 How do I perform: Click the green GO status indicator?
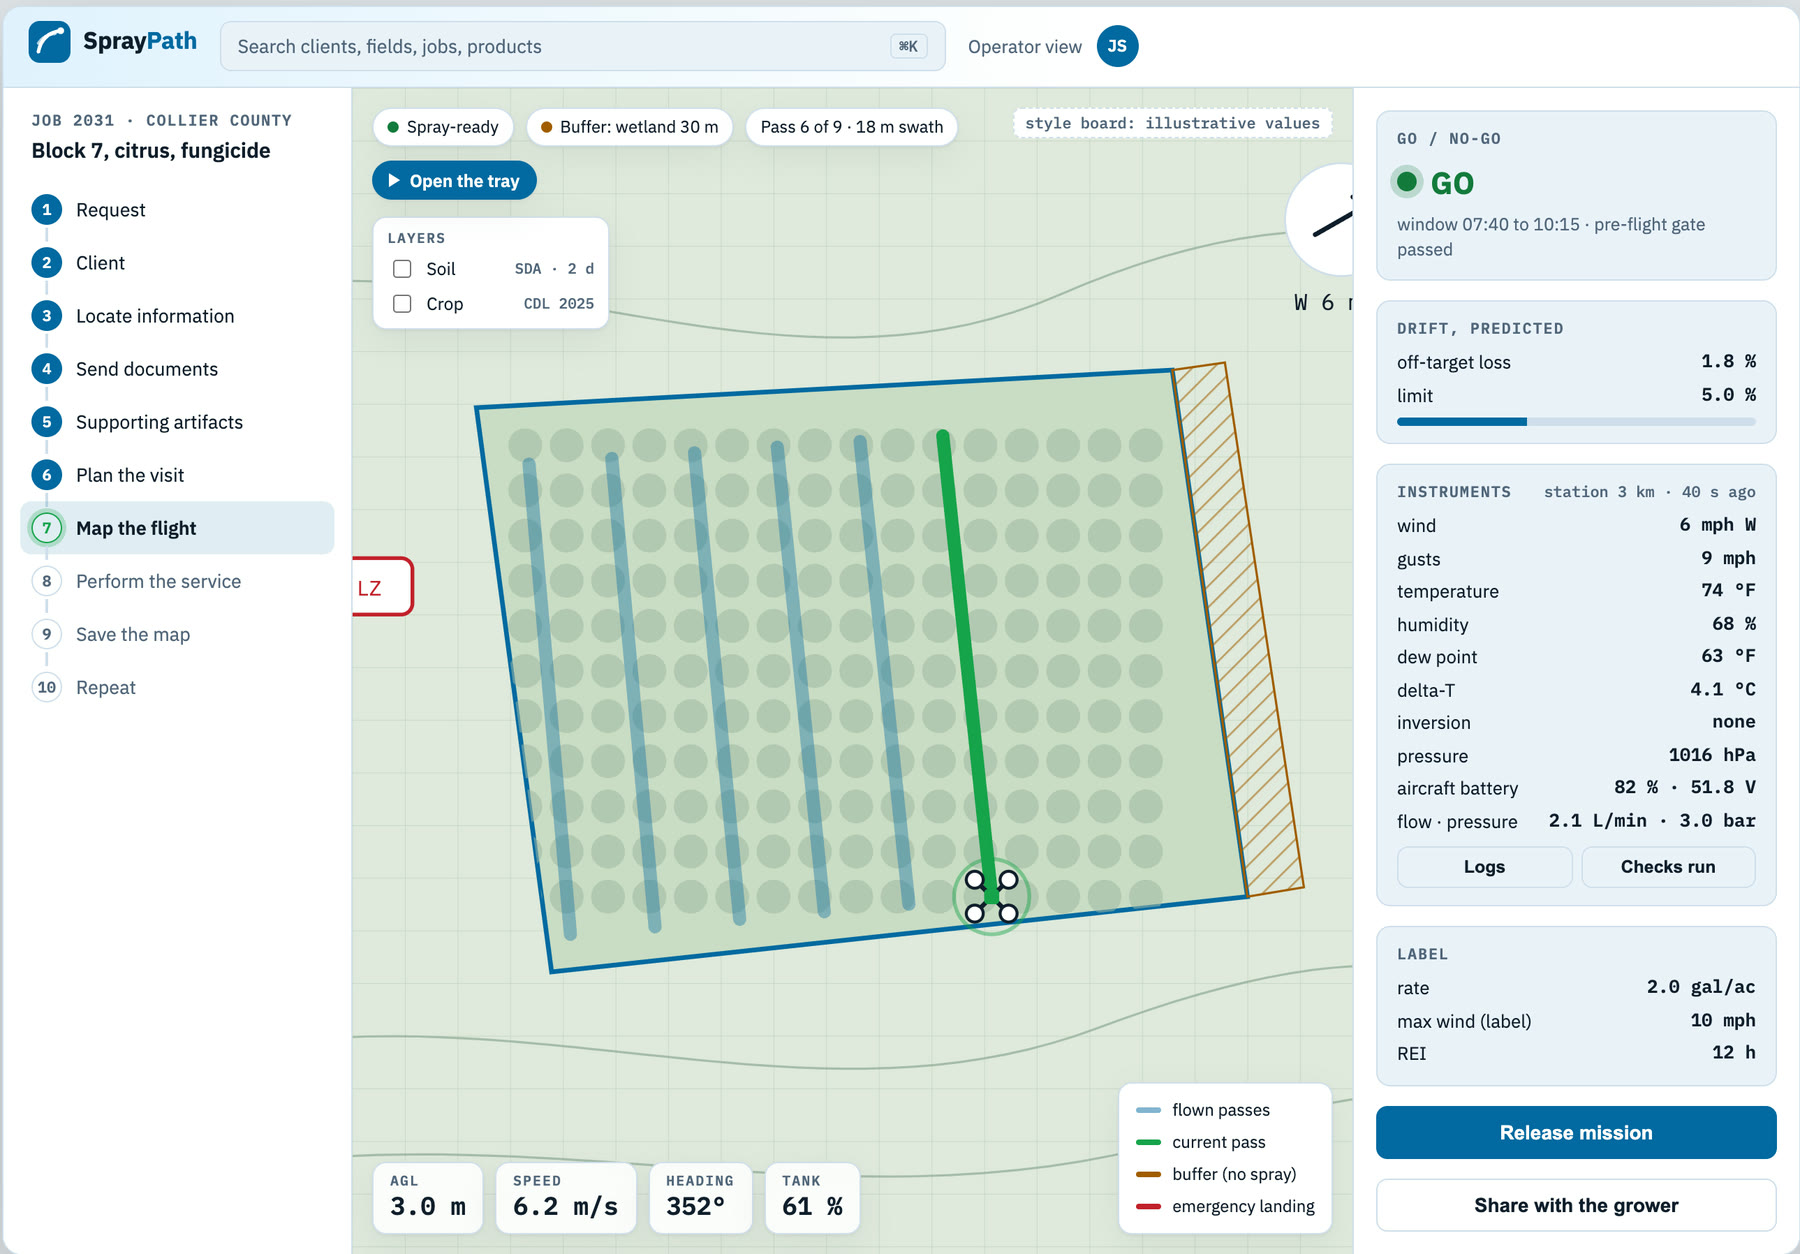coord(1407,182)
